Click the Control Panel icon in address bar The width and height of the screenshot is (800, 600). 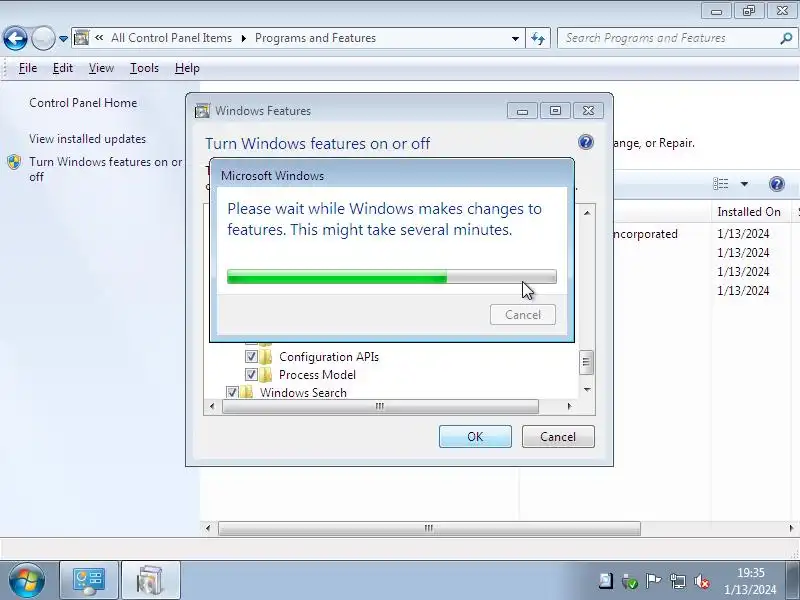coord(81,38)
